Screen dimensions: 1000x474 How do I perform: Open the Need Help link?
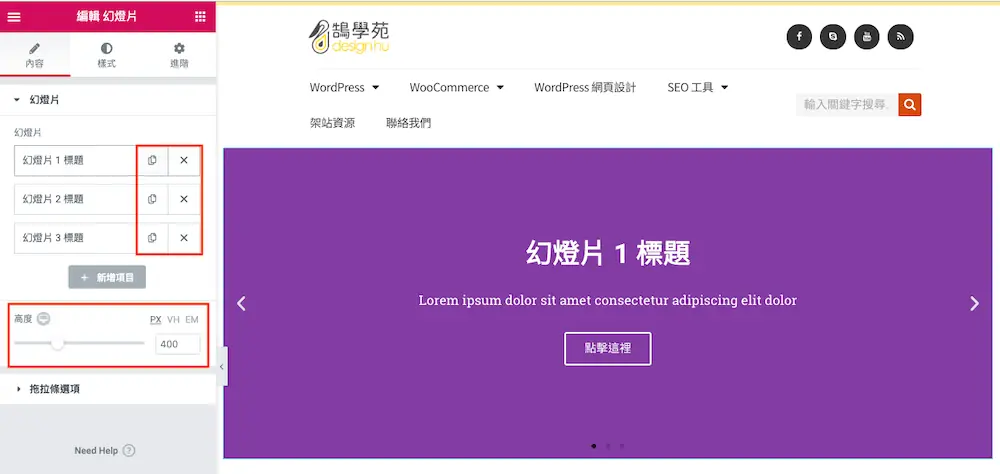105,450
